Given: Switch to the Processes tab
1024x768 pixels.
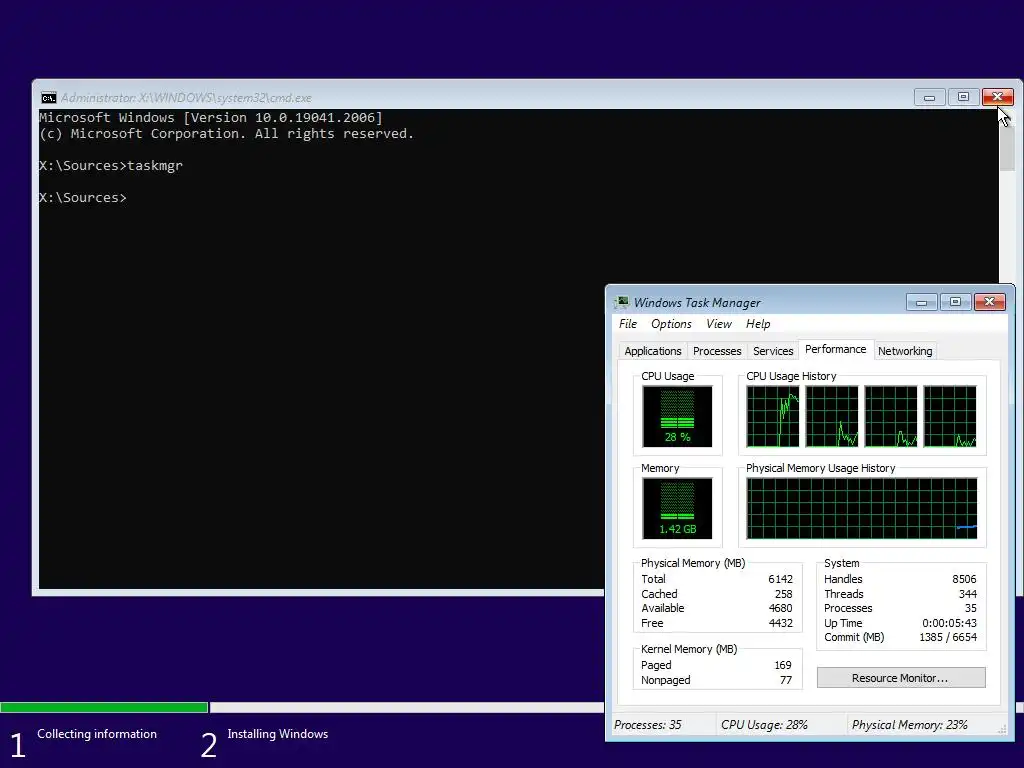Looking at the screenshot, I should coord(716,351).
